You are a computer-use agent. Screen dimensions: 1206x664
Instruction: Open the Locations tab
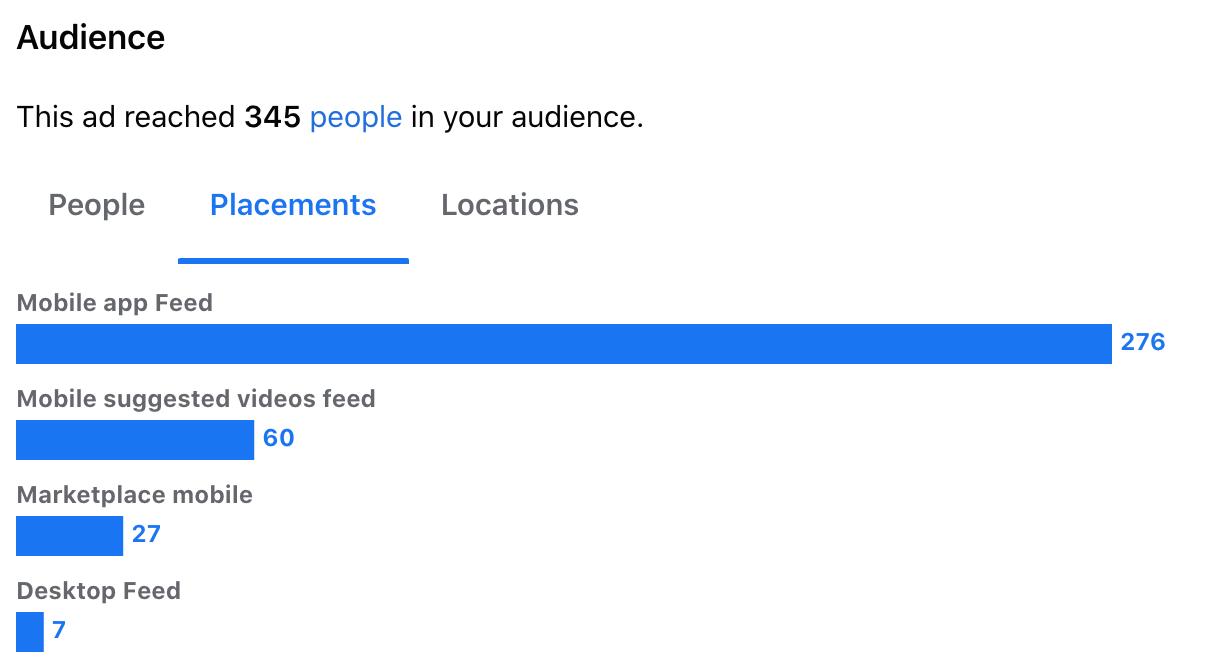point(510,205)
